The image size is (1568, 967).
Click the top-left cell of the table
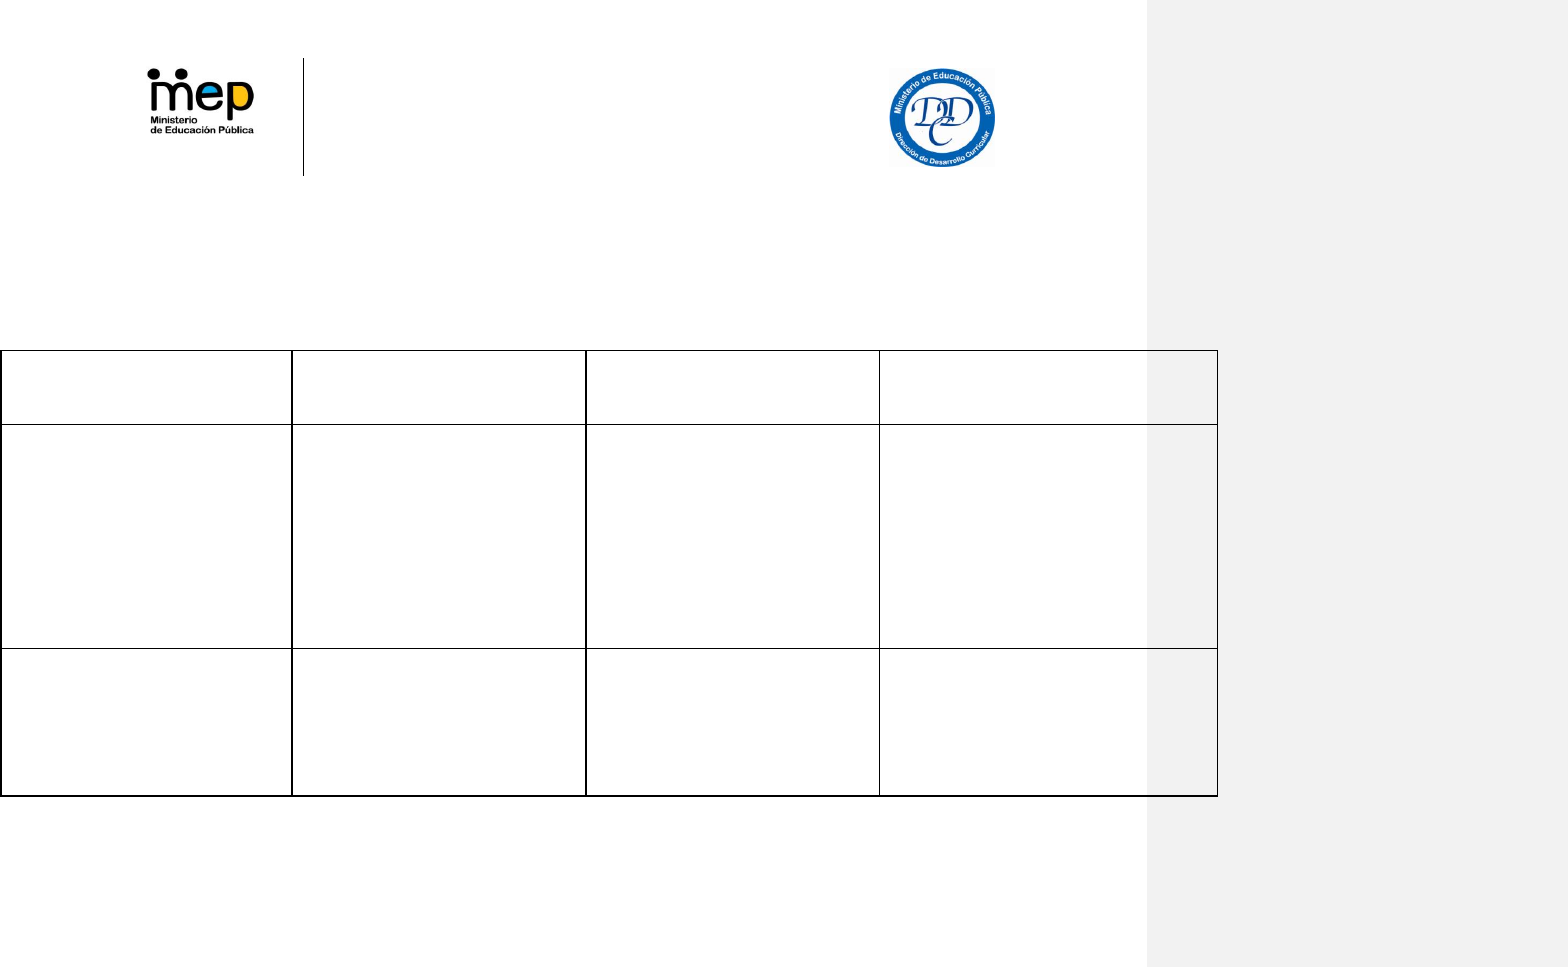[x=146, y=387]
